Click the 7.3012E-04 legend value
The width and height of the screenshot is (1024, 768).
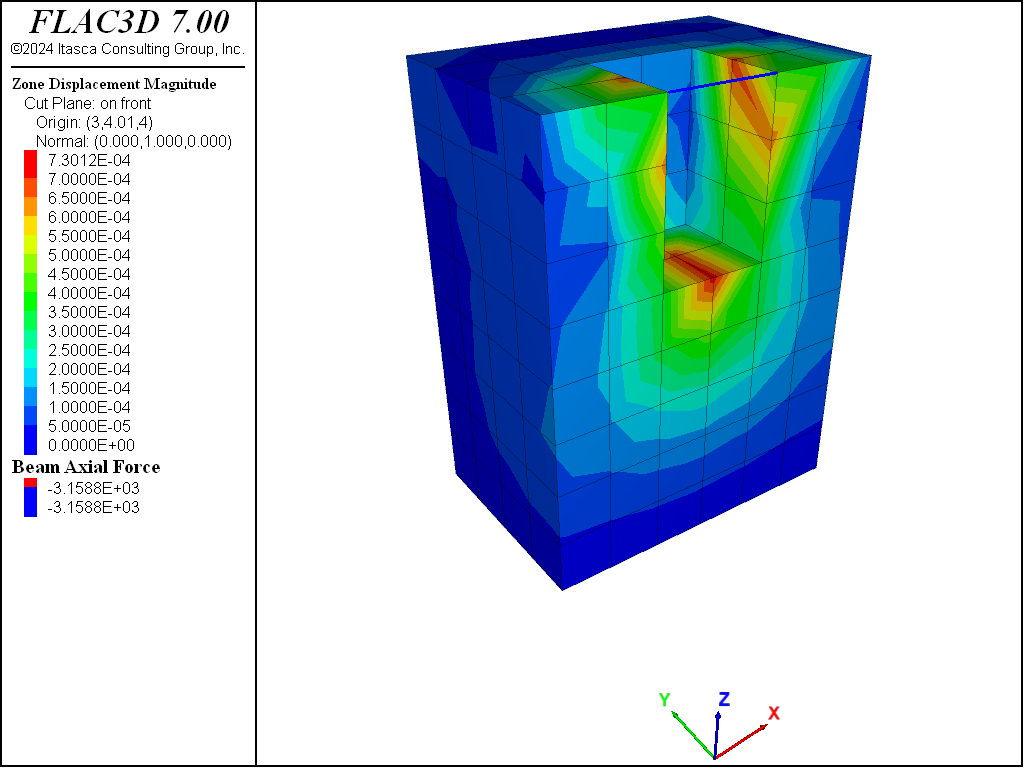89,160
